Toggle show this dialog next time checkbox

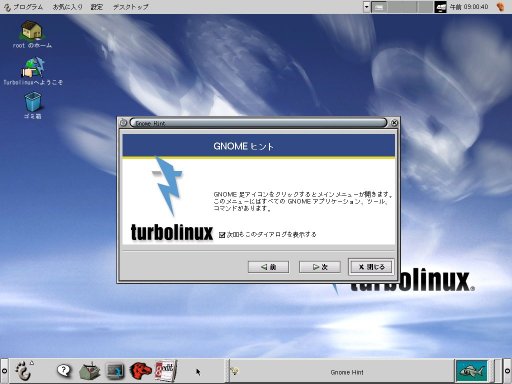pyautogui.click(x=222, y=235)
